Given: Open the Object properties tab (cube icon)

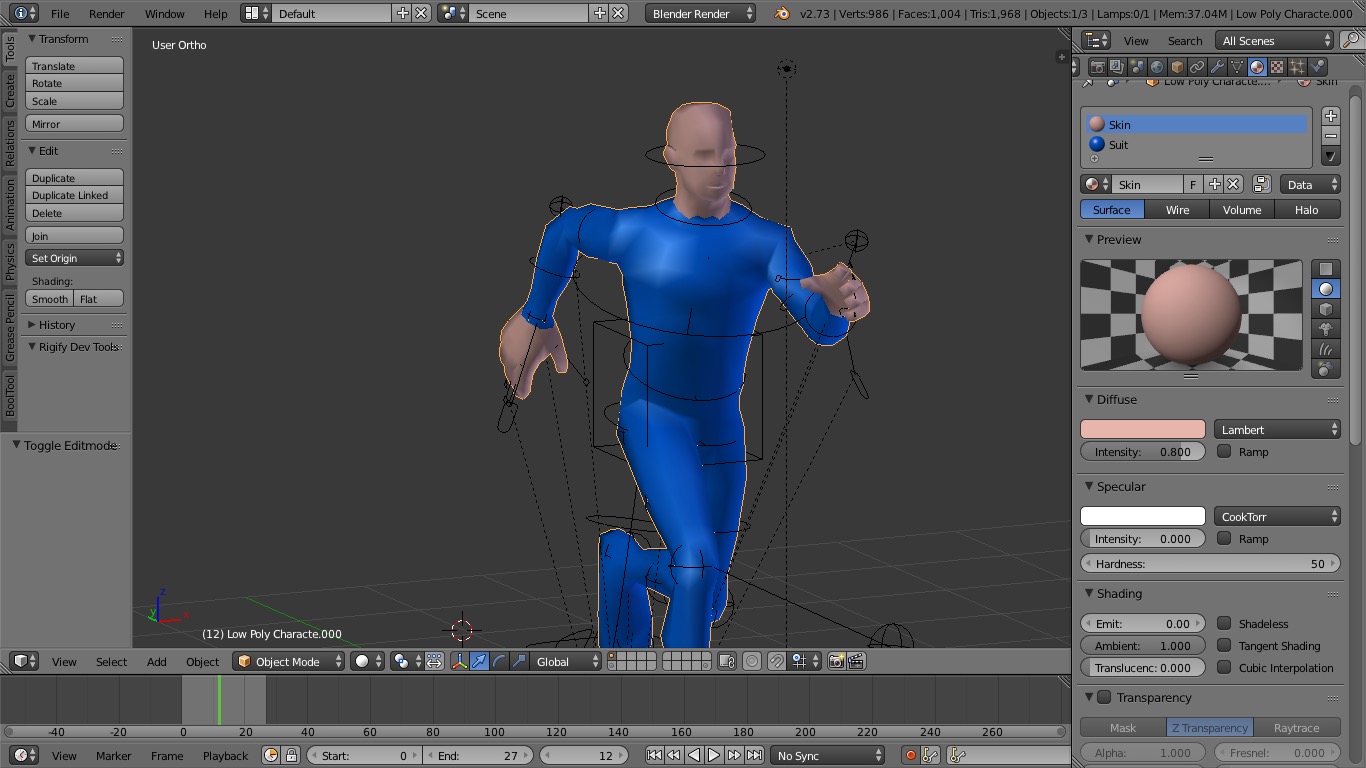Looking at the screenshot, I should click(x=1177, y=67).
